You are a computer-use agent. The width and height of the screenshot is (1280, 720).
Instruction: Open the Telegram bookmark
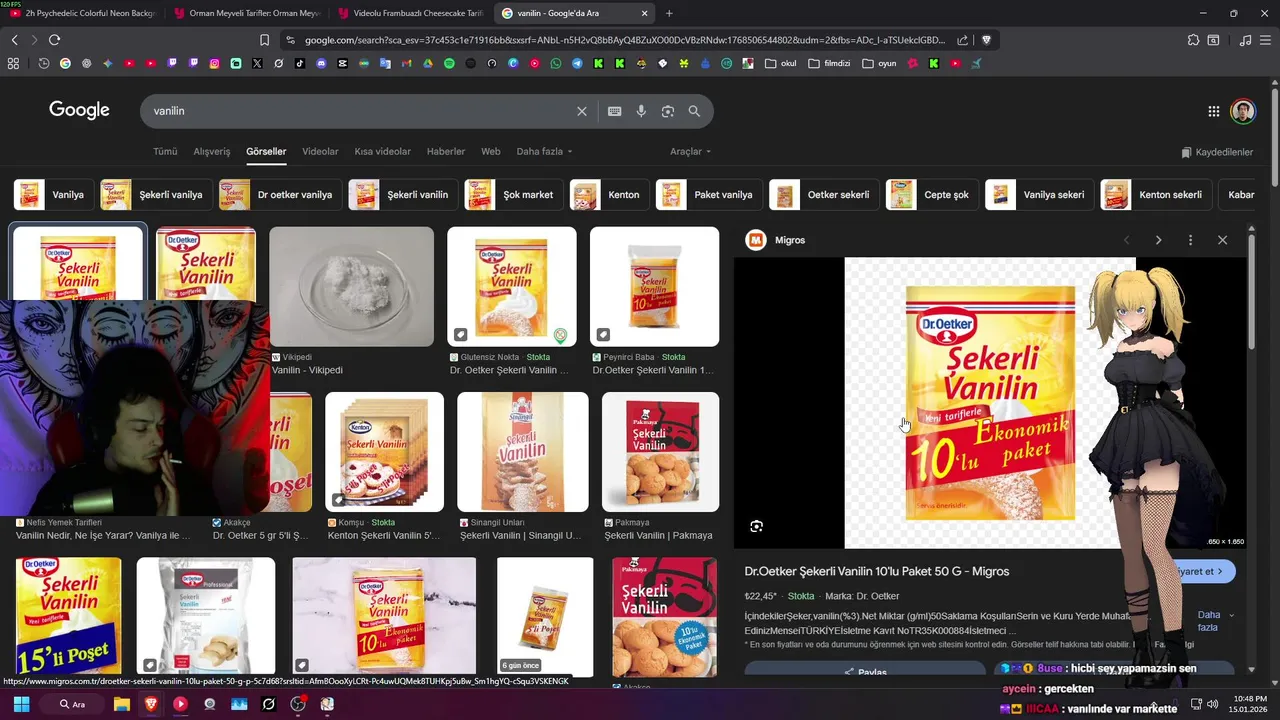tap(577, 63)
